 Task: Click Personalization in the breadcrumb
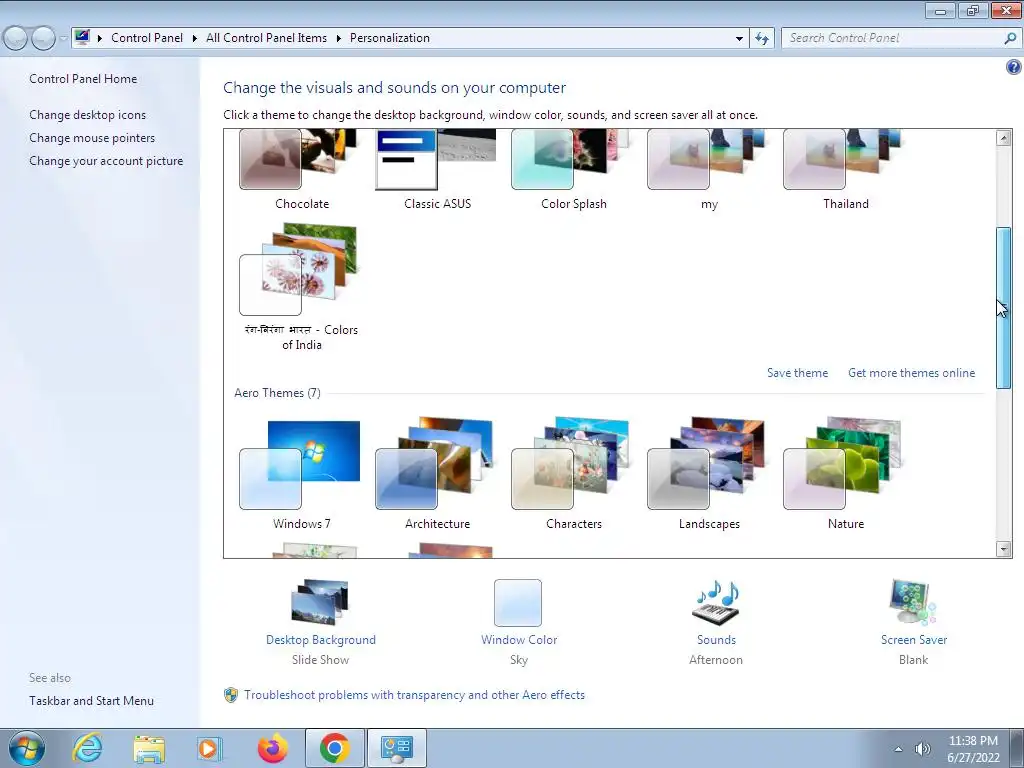[390, 38]
